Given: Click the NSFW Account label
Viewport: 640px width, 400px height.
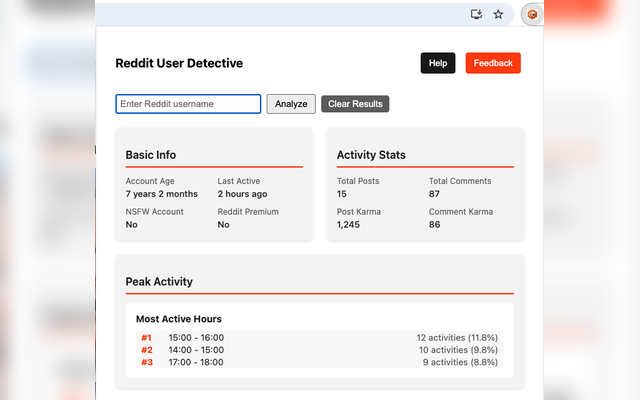Looking at the screenshot, I should coord(154,212).
